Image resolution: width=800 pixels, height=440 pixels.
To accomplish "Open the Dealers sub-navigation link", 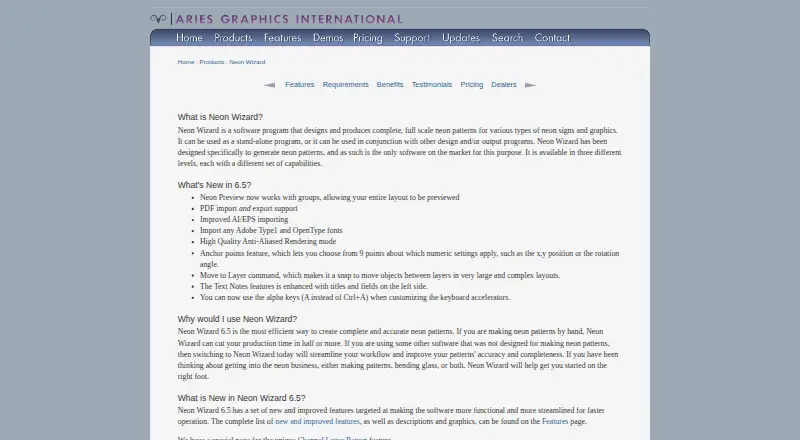I will 504,85.
